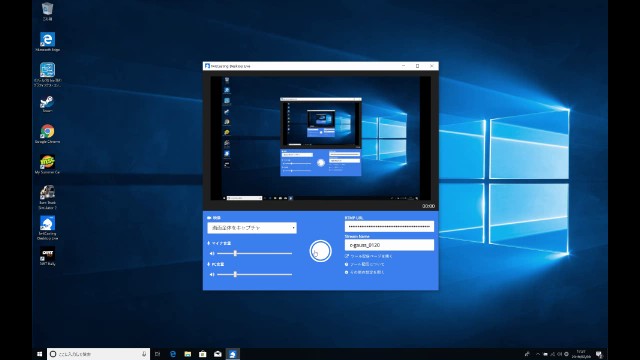Click the taskbar search box
Viewport: 640px width, 360px height.
pos(98,354)
